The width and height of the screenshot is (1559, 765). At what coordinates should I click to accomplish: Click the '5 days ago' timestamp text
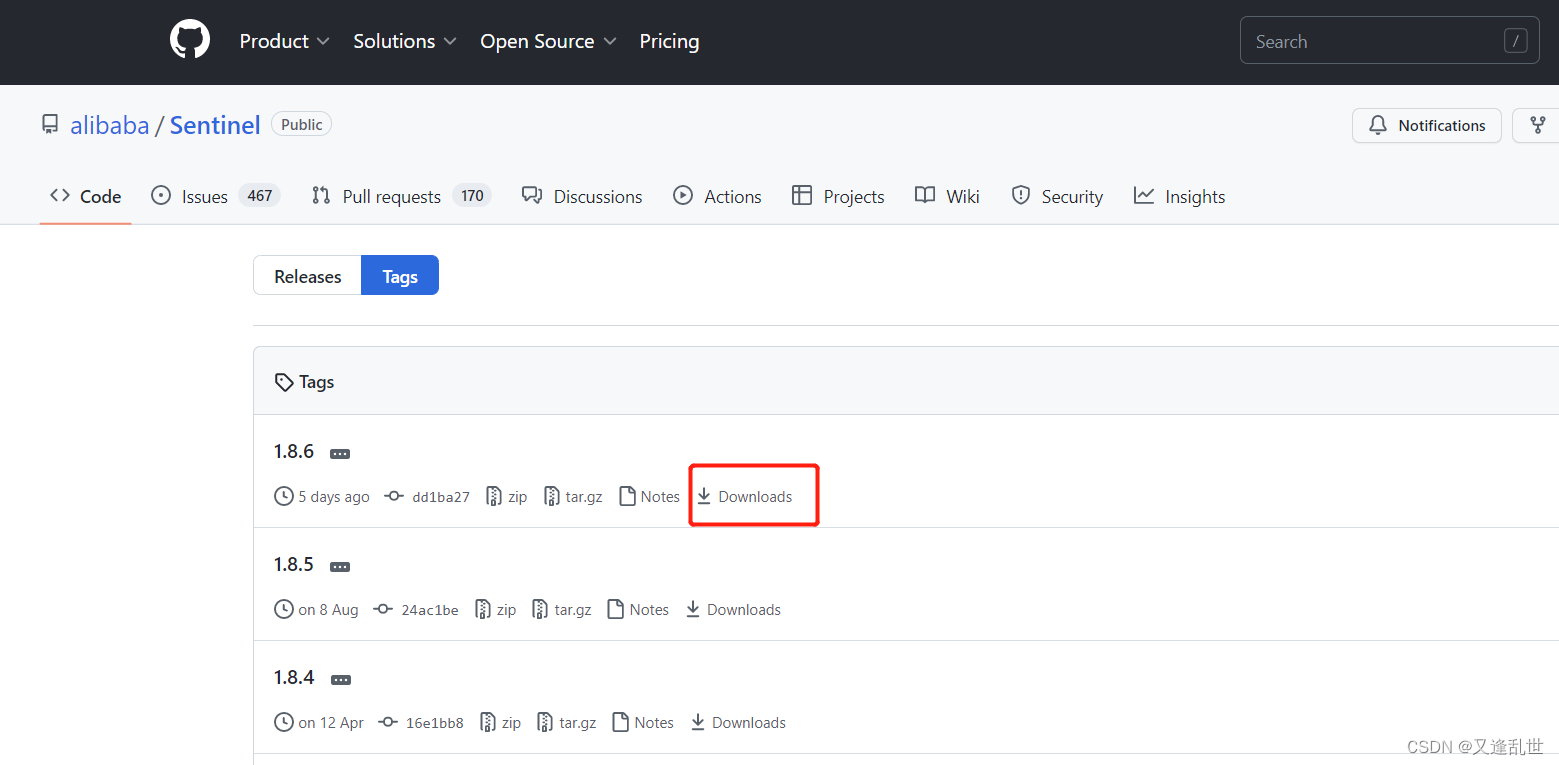coord(334,496)
